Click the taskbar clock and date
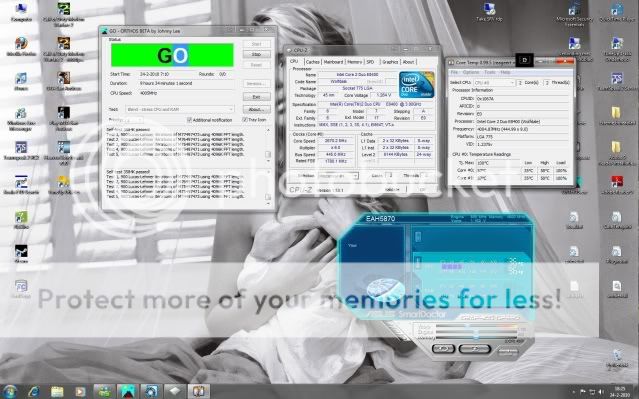Viewport: 639px width, 399px height. (x=619, y=392)
